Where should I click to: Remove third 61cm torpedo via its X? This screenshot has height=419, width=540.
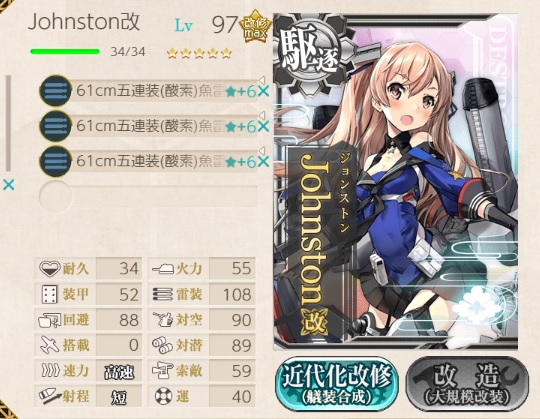click(263, 162)
